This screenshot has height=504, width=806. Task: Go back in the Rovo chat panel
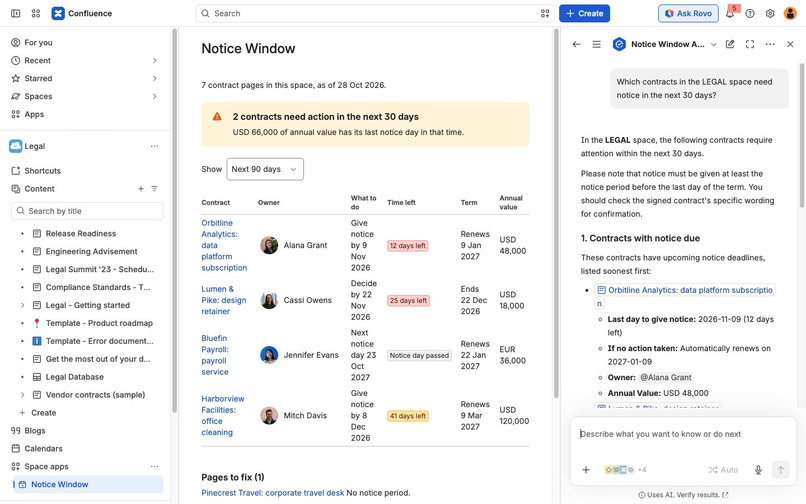(576, 44)
